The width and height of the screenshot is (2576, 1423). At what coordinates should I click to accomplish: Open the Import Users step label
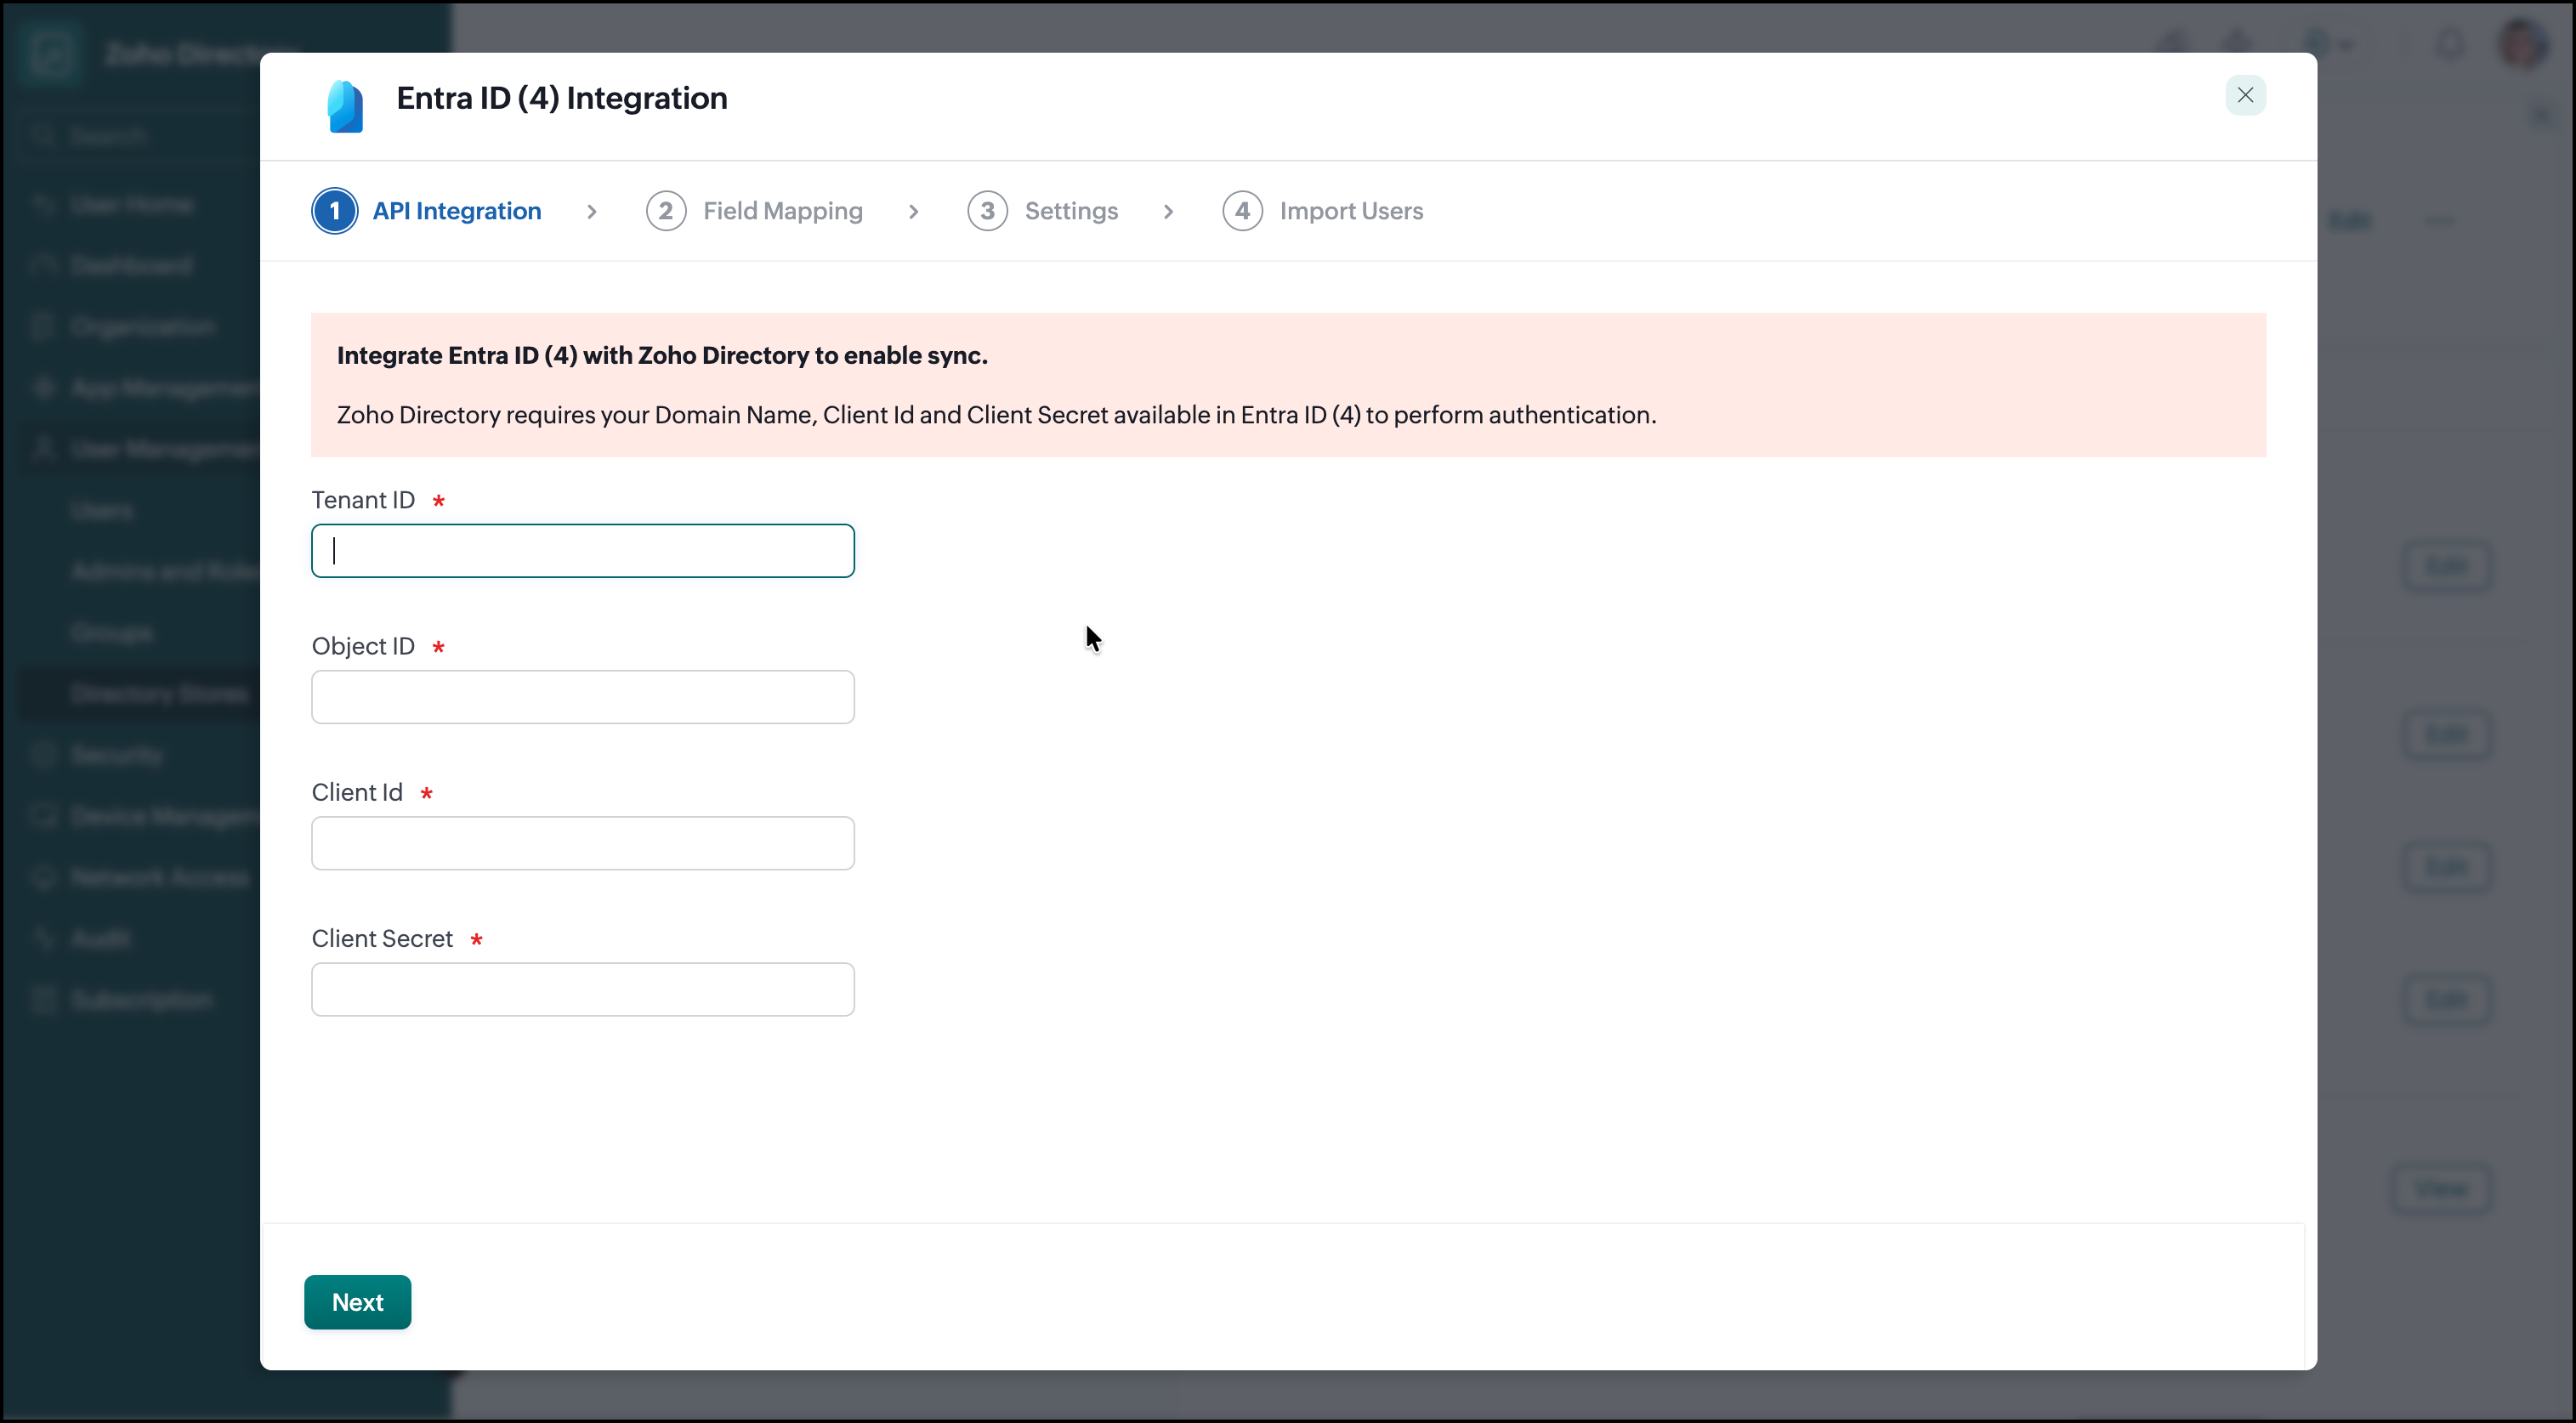point(1351,211)
